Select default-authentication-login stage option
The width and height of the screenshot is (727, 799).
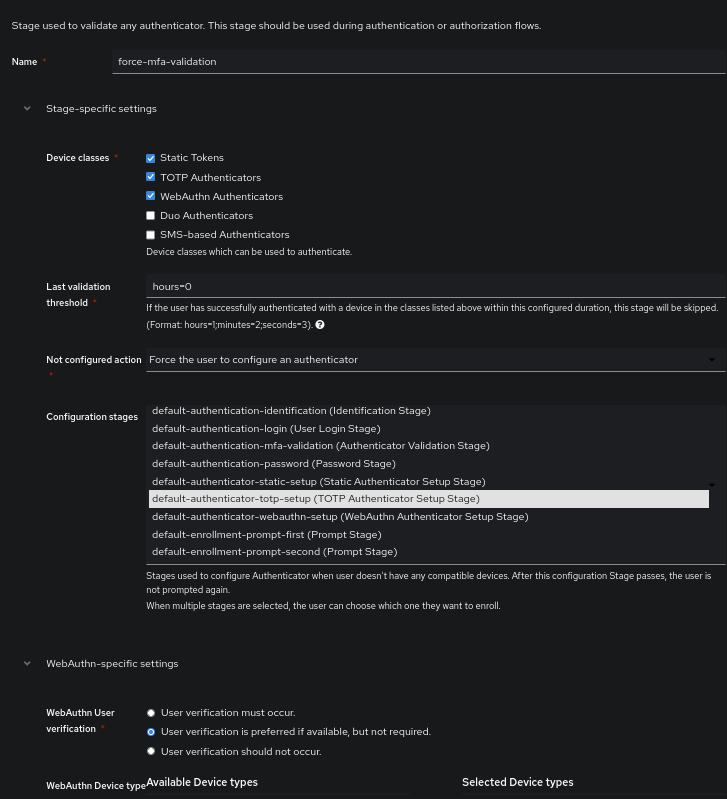click(428, 429)
